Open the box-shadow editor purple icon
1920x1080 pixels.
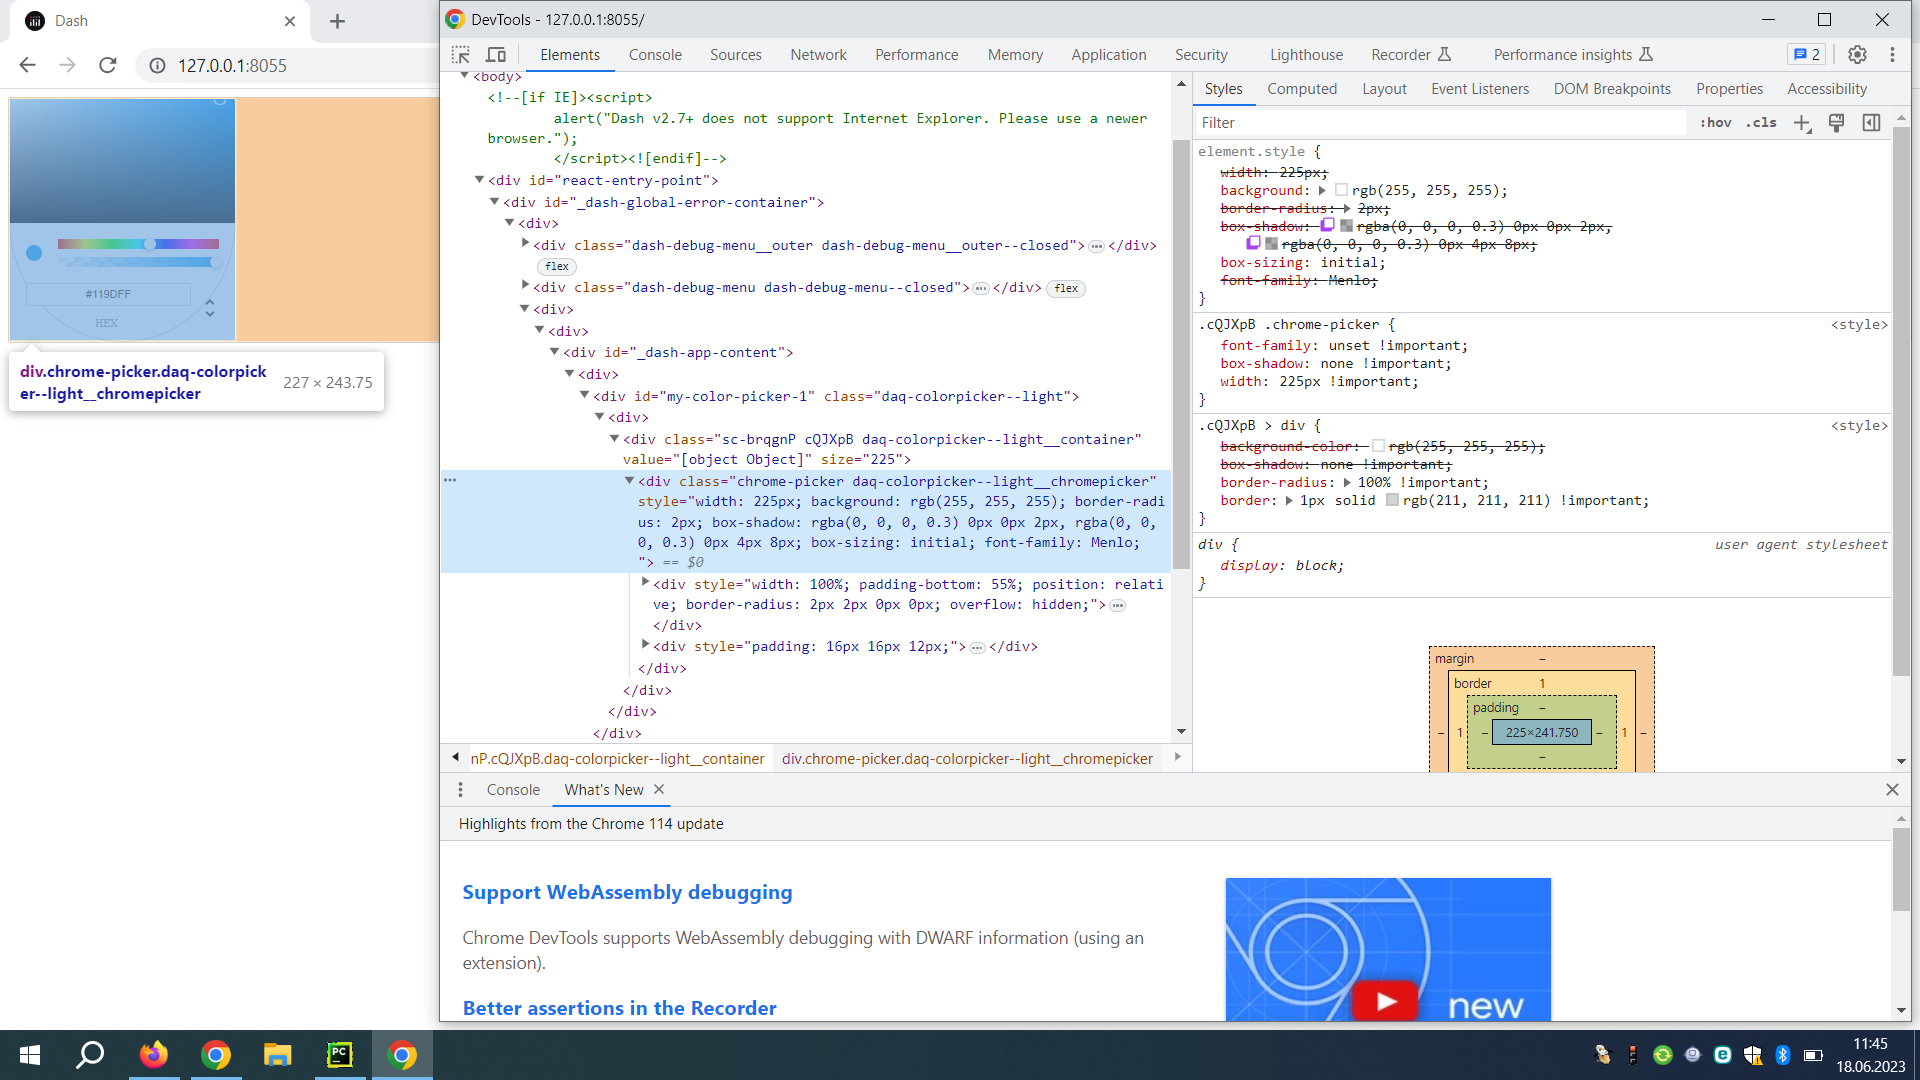coord(1327,226)
